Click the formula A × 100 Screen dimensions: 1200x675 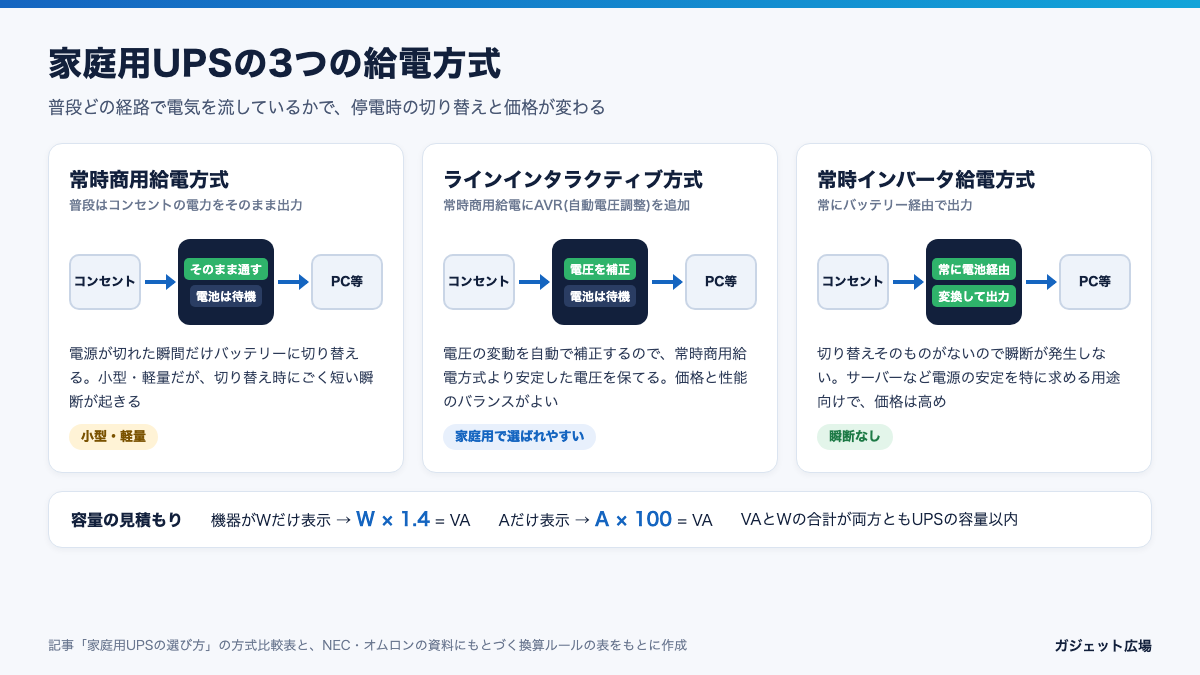pos(633,519)
